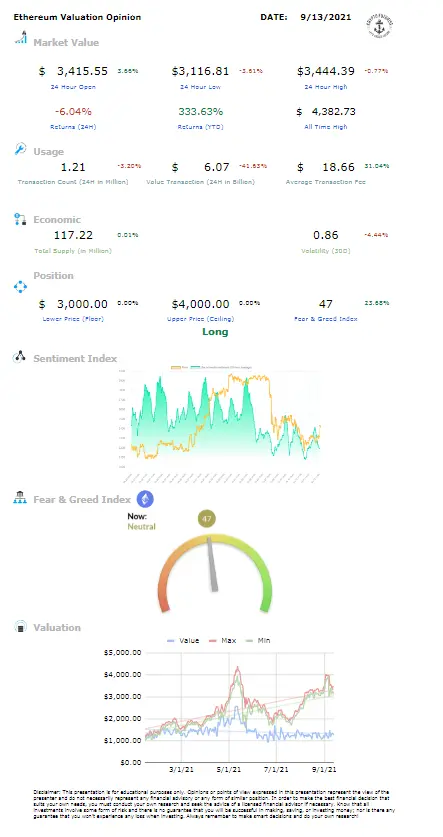Click the Usage heading
Viewport: 443px width, 837px height.
pos(48,152)
